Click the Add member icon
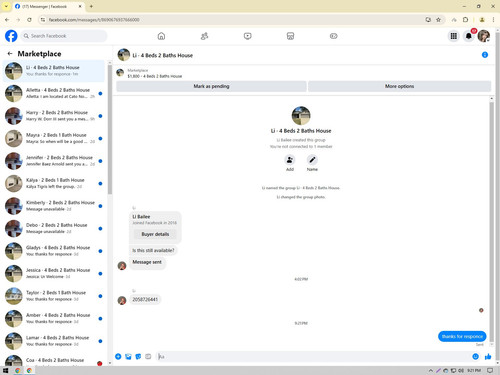 click(x=290, y=160)
